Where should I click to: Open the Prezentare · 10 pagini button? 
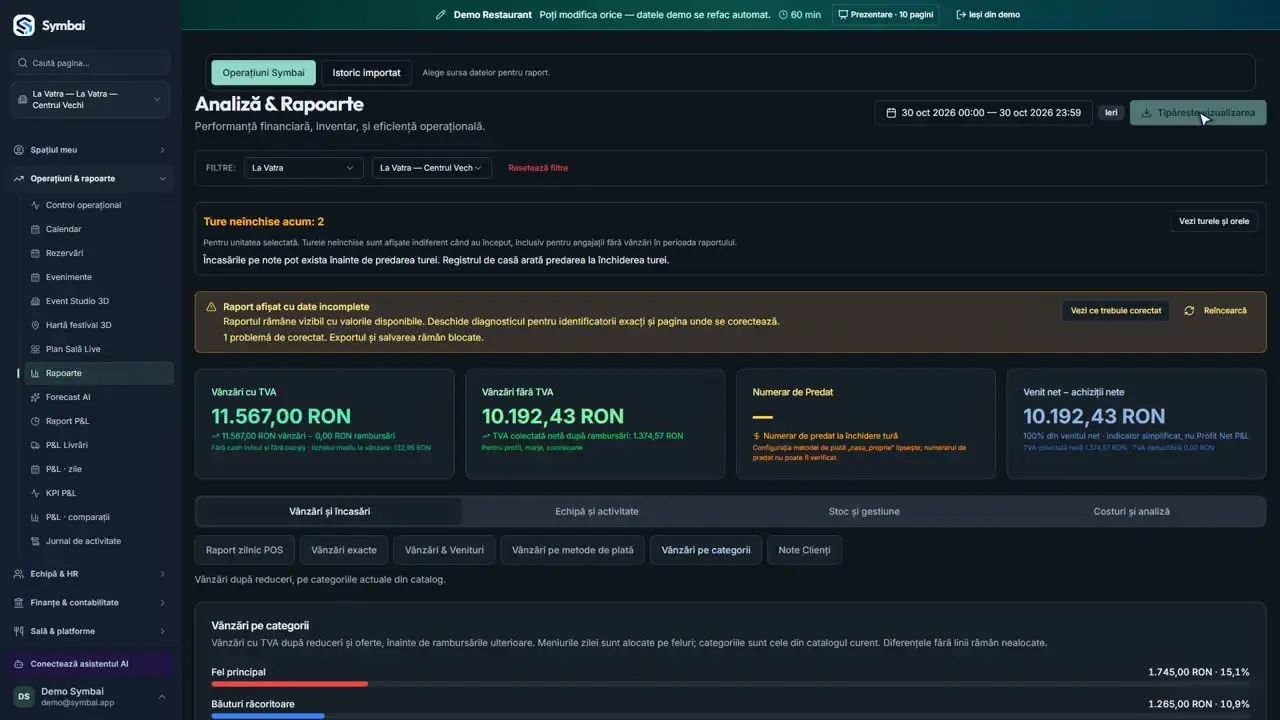click(885, 15)
